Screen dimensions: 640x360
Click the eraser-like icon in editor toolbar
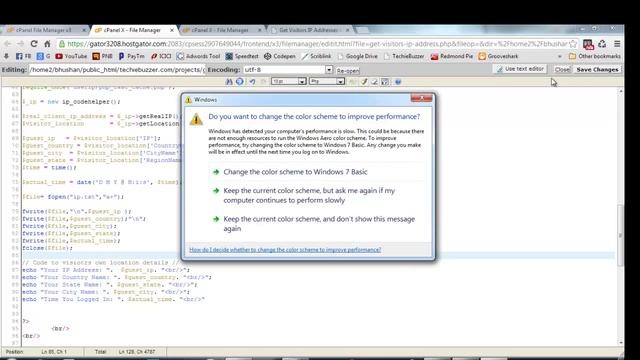click(374, 82)
